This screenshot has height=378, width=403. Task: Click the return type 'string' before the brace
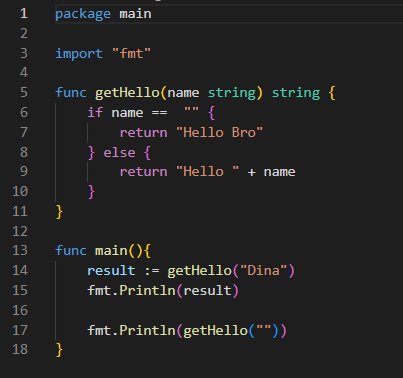(296, 93)
